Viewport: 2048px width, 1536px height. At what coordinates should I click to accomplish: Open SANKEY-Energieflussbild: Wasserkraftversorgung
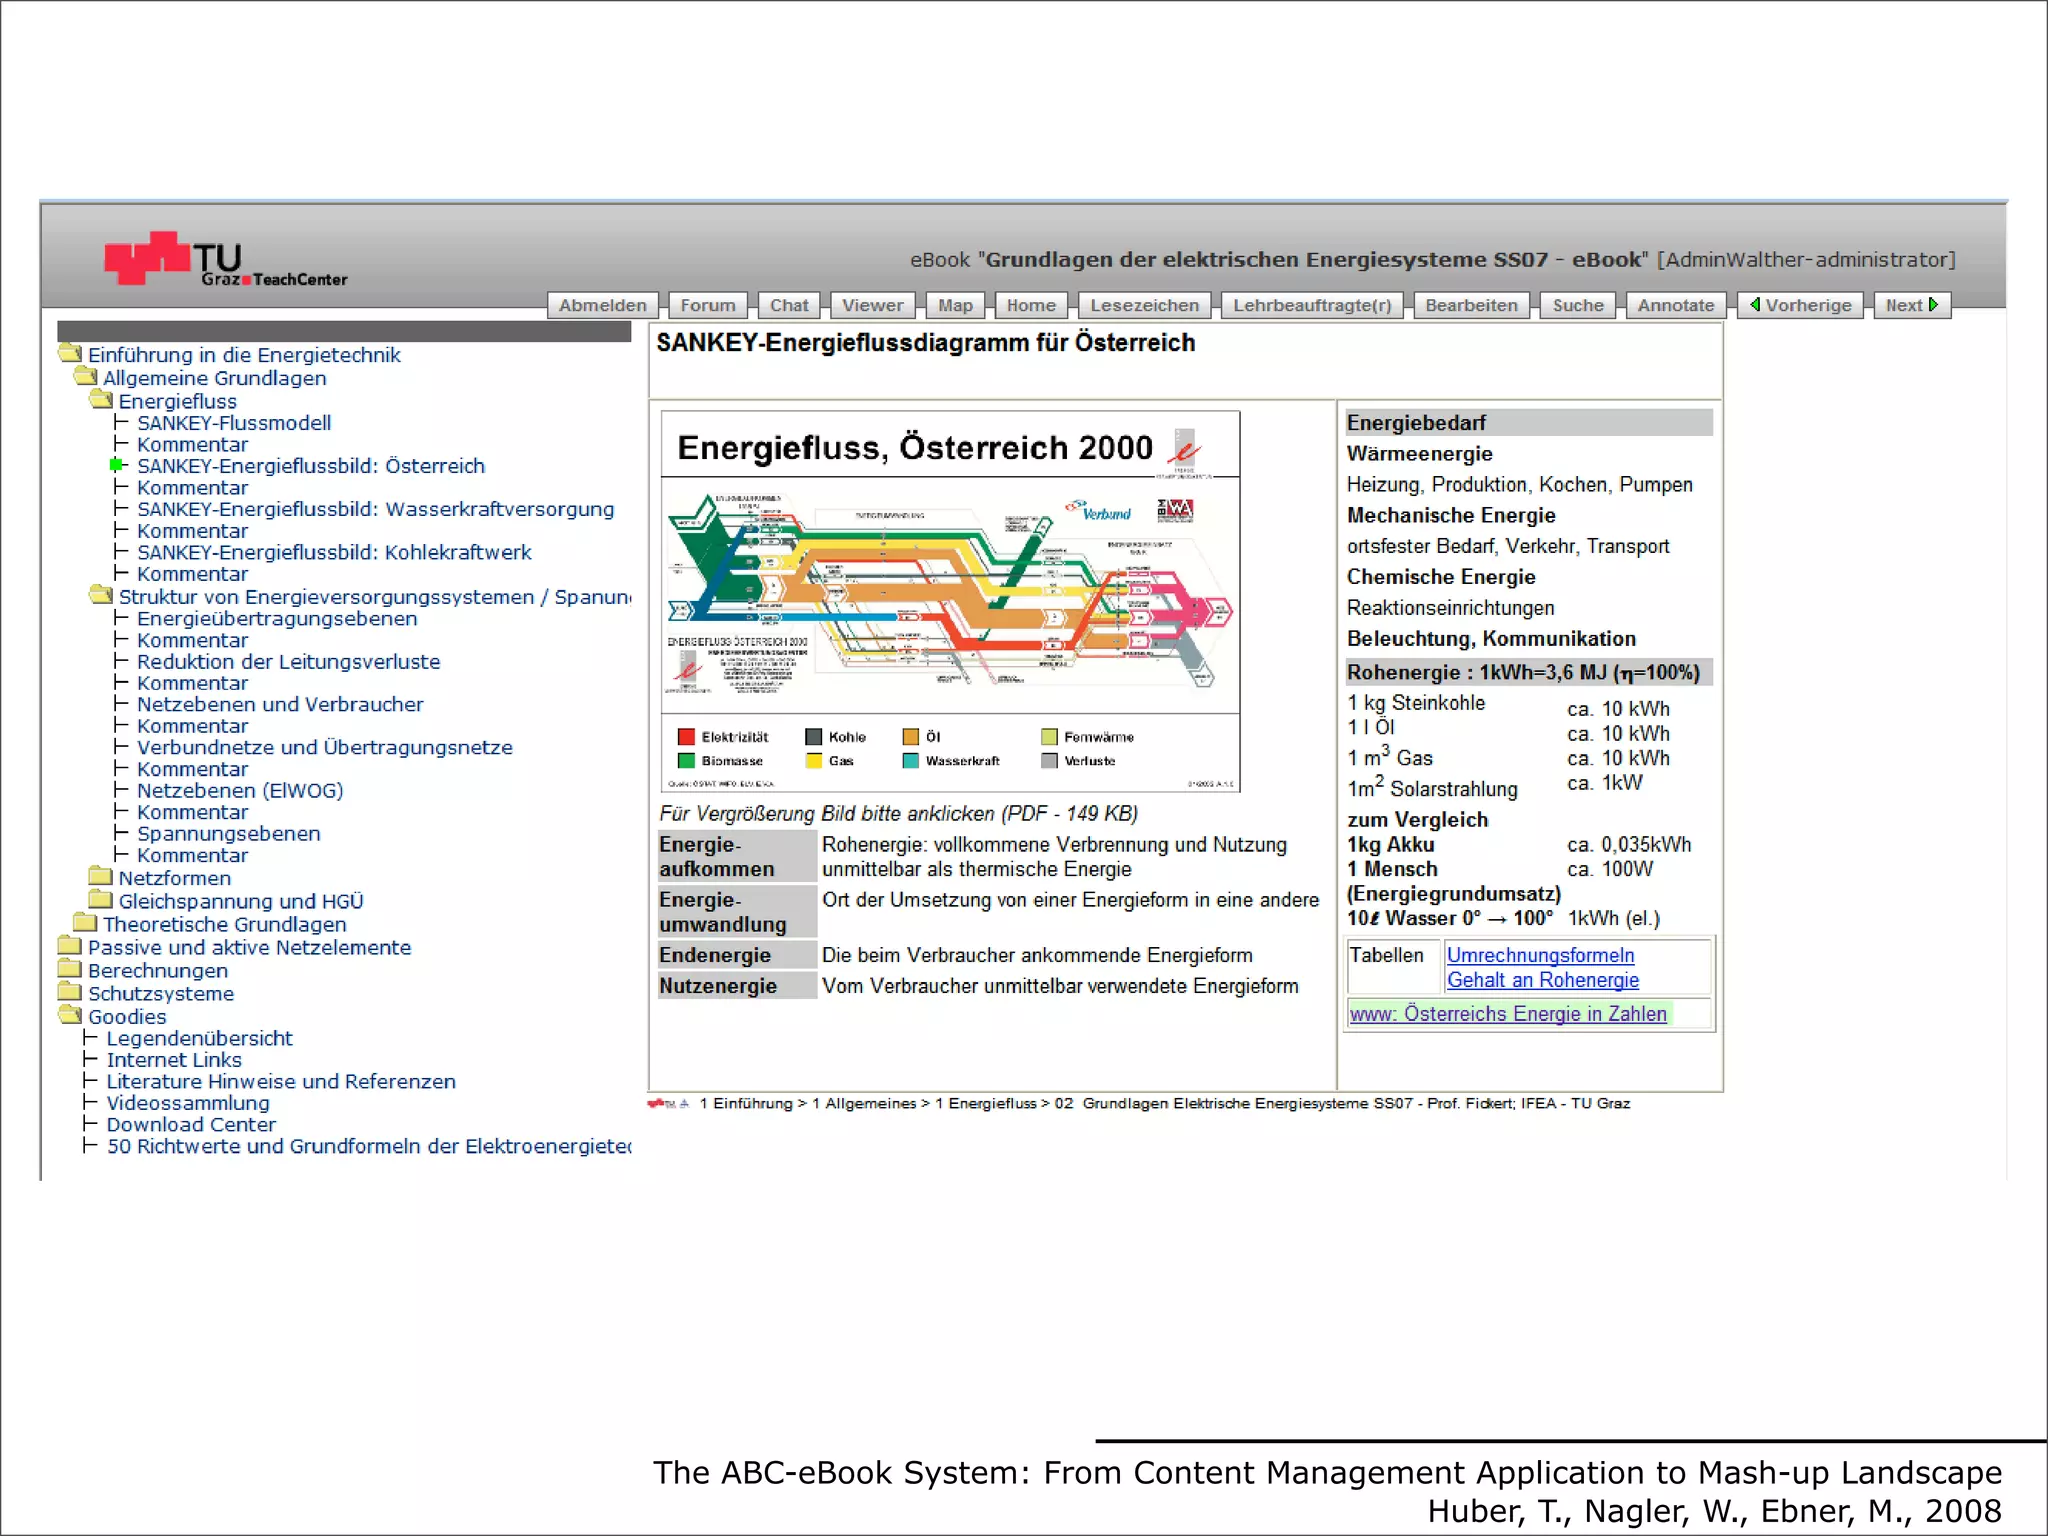376,509
